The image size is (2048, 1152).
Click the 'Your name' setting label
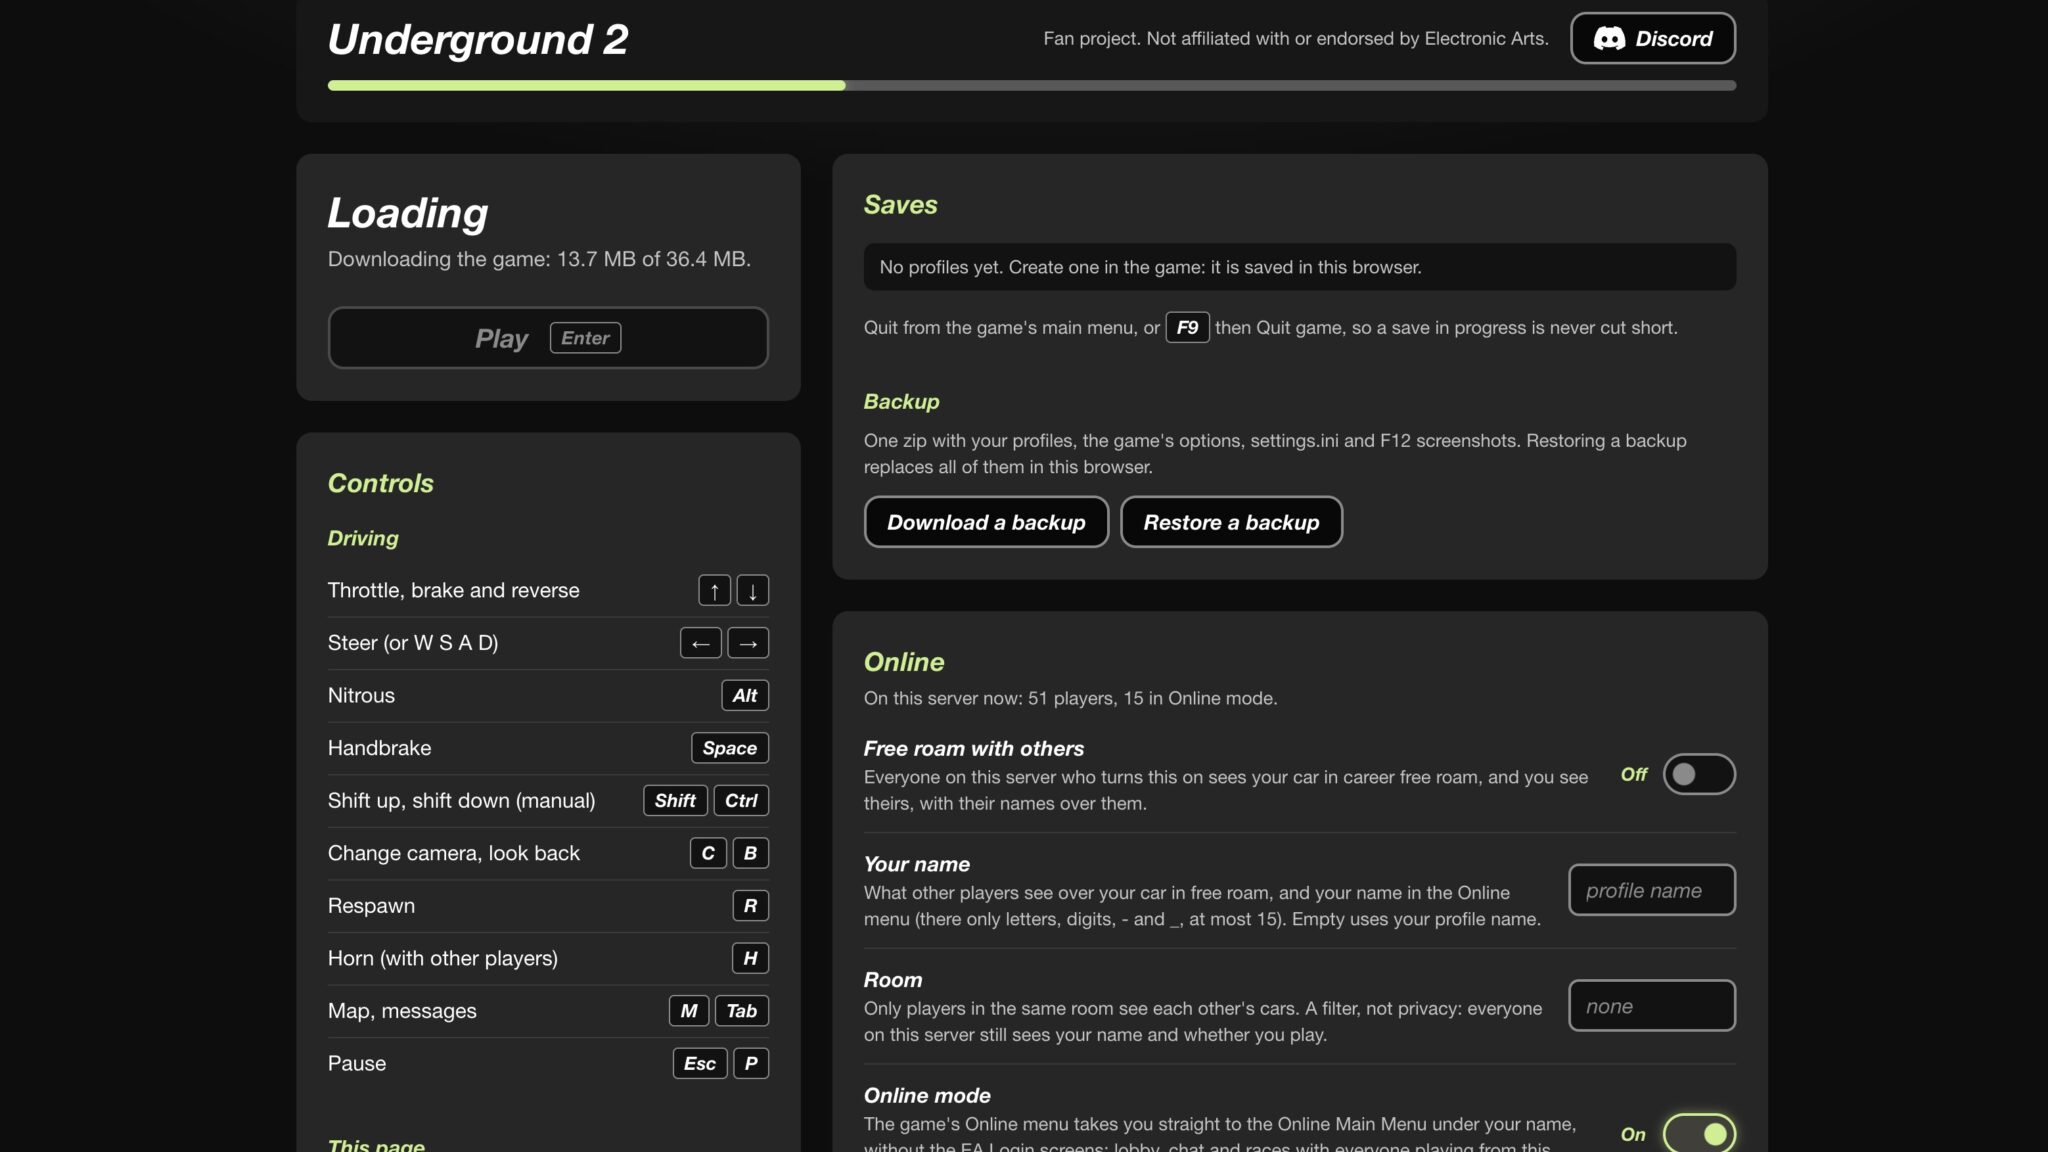point(916,864)
